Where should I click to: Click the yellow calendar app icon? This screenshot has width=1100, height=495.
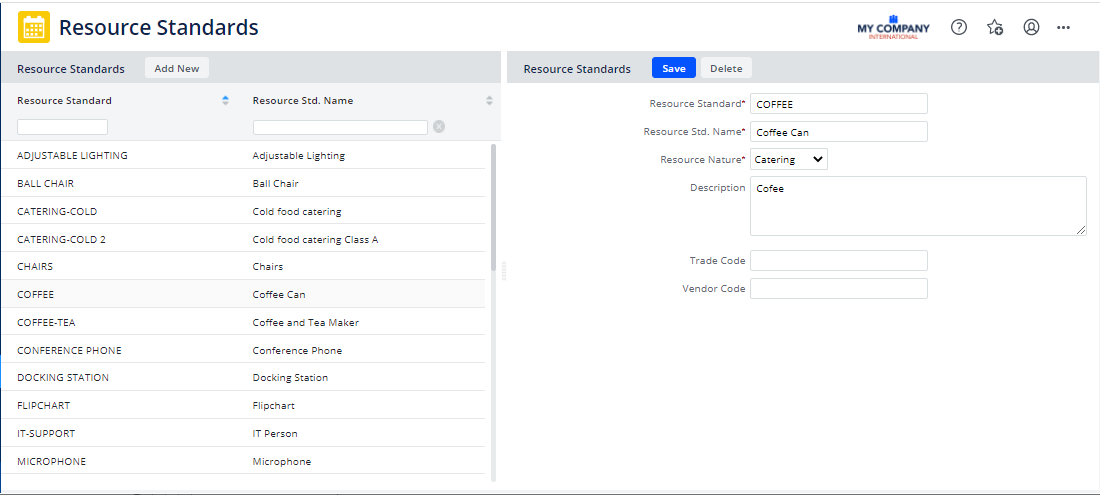33,27
